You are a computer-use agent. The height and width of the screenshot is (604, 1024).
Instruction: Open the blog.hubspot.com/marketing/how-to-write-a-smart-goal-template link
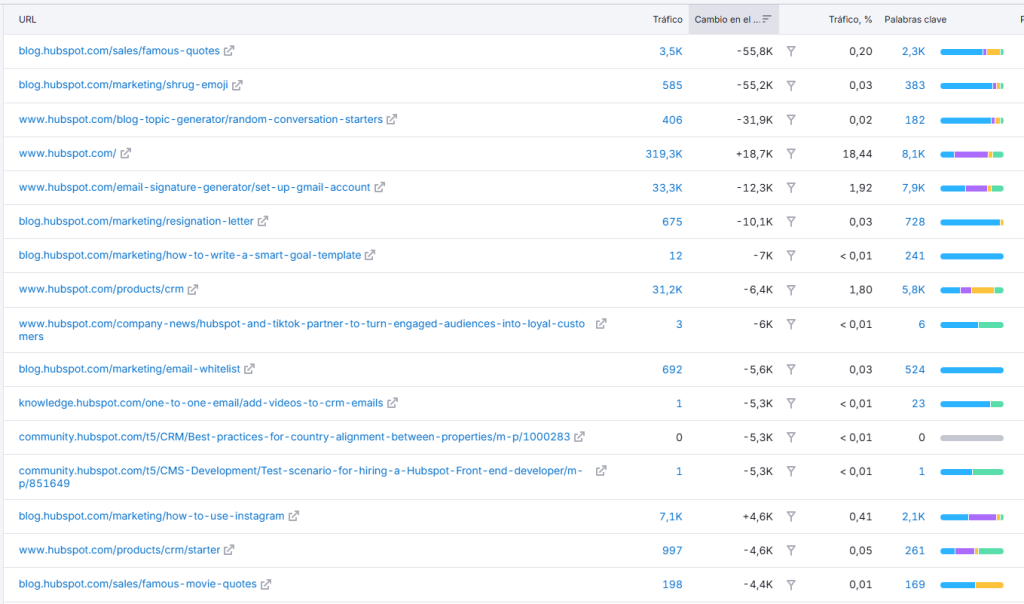(x=189, y=255)
